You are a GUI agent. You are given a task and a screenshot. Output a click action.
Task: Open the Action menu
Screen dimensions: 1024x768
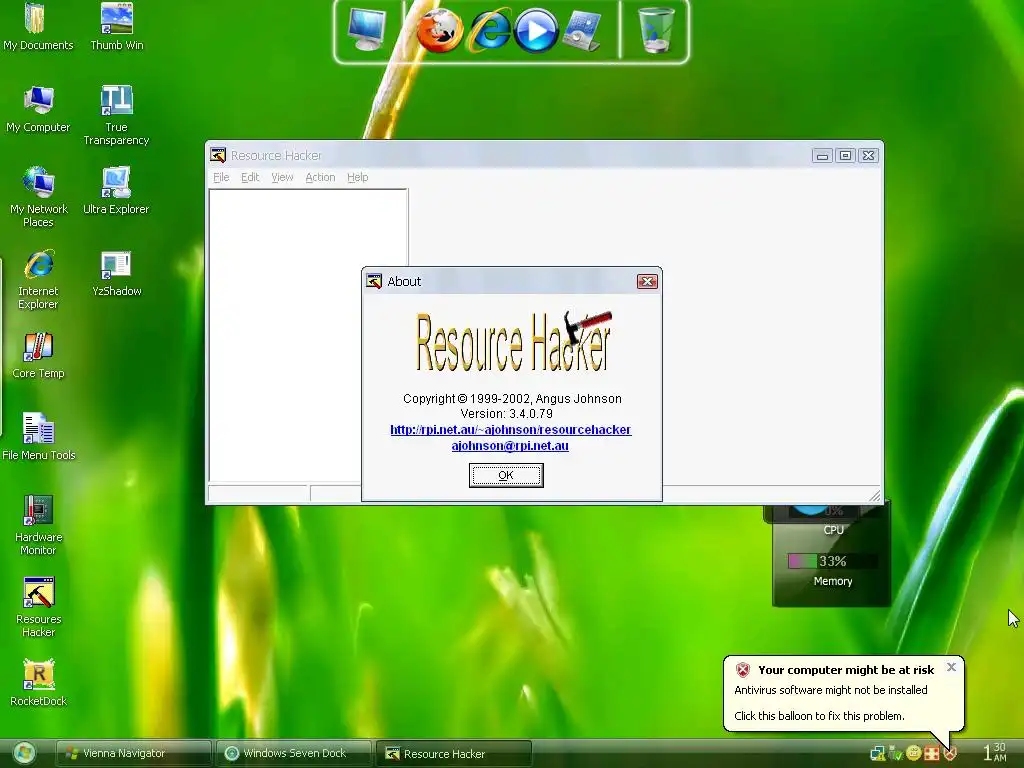tap(320, 177)
